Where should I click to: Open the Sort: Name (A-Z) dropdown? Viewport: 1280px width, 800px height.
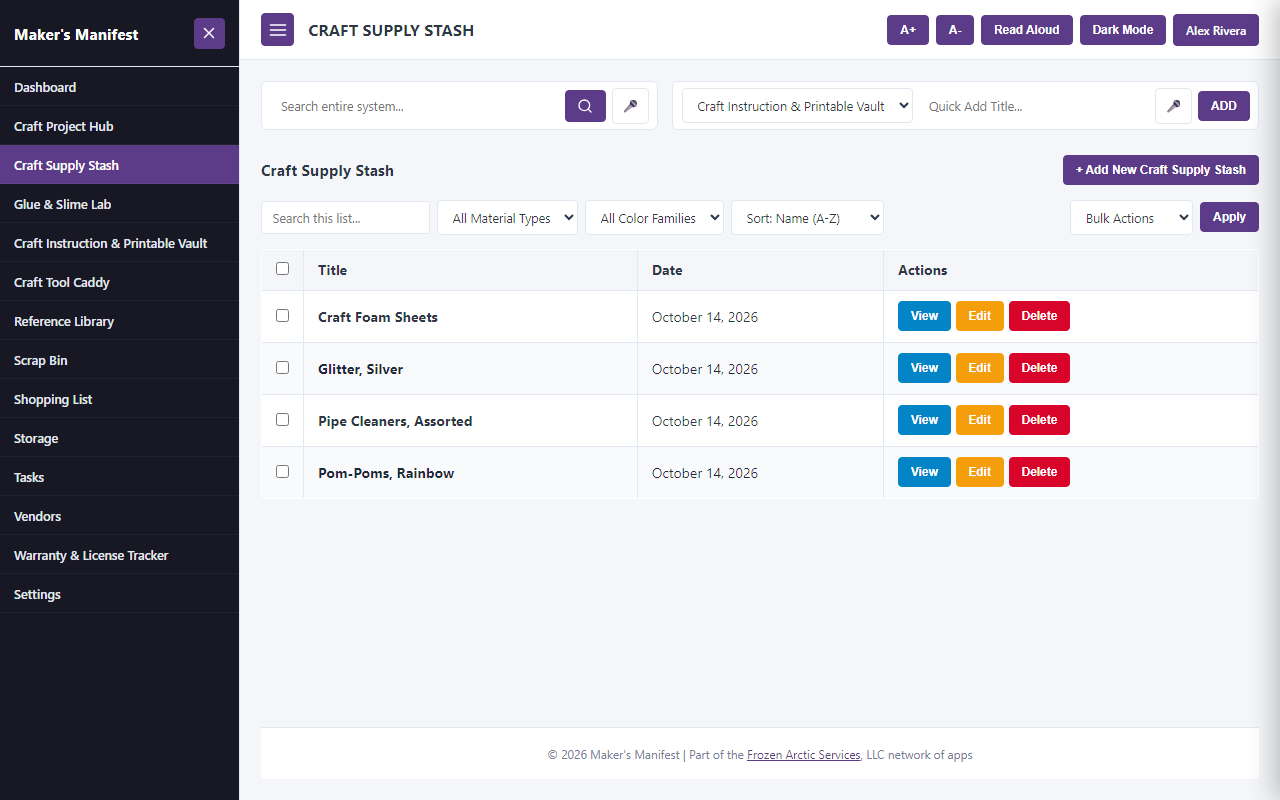[x=807, y=218]
